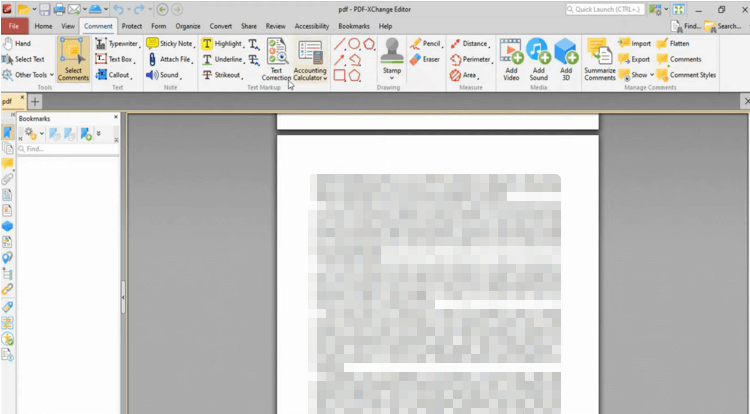Click the Bookmarks panel Find field
This screenshot has height=414, width=750.
click(x=68, y=149)
